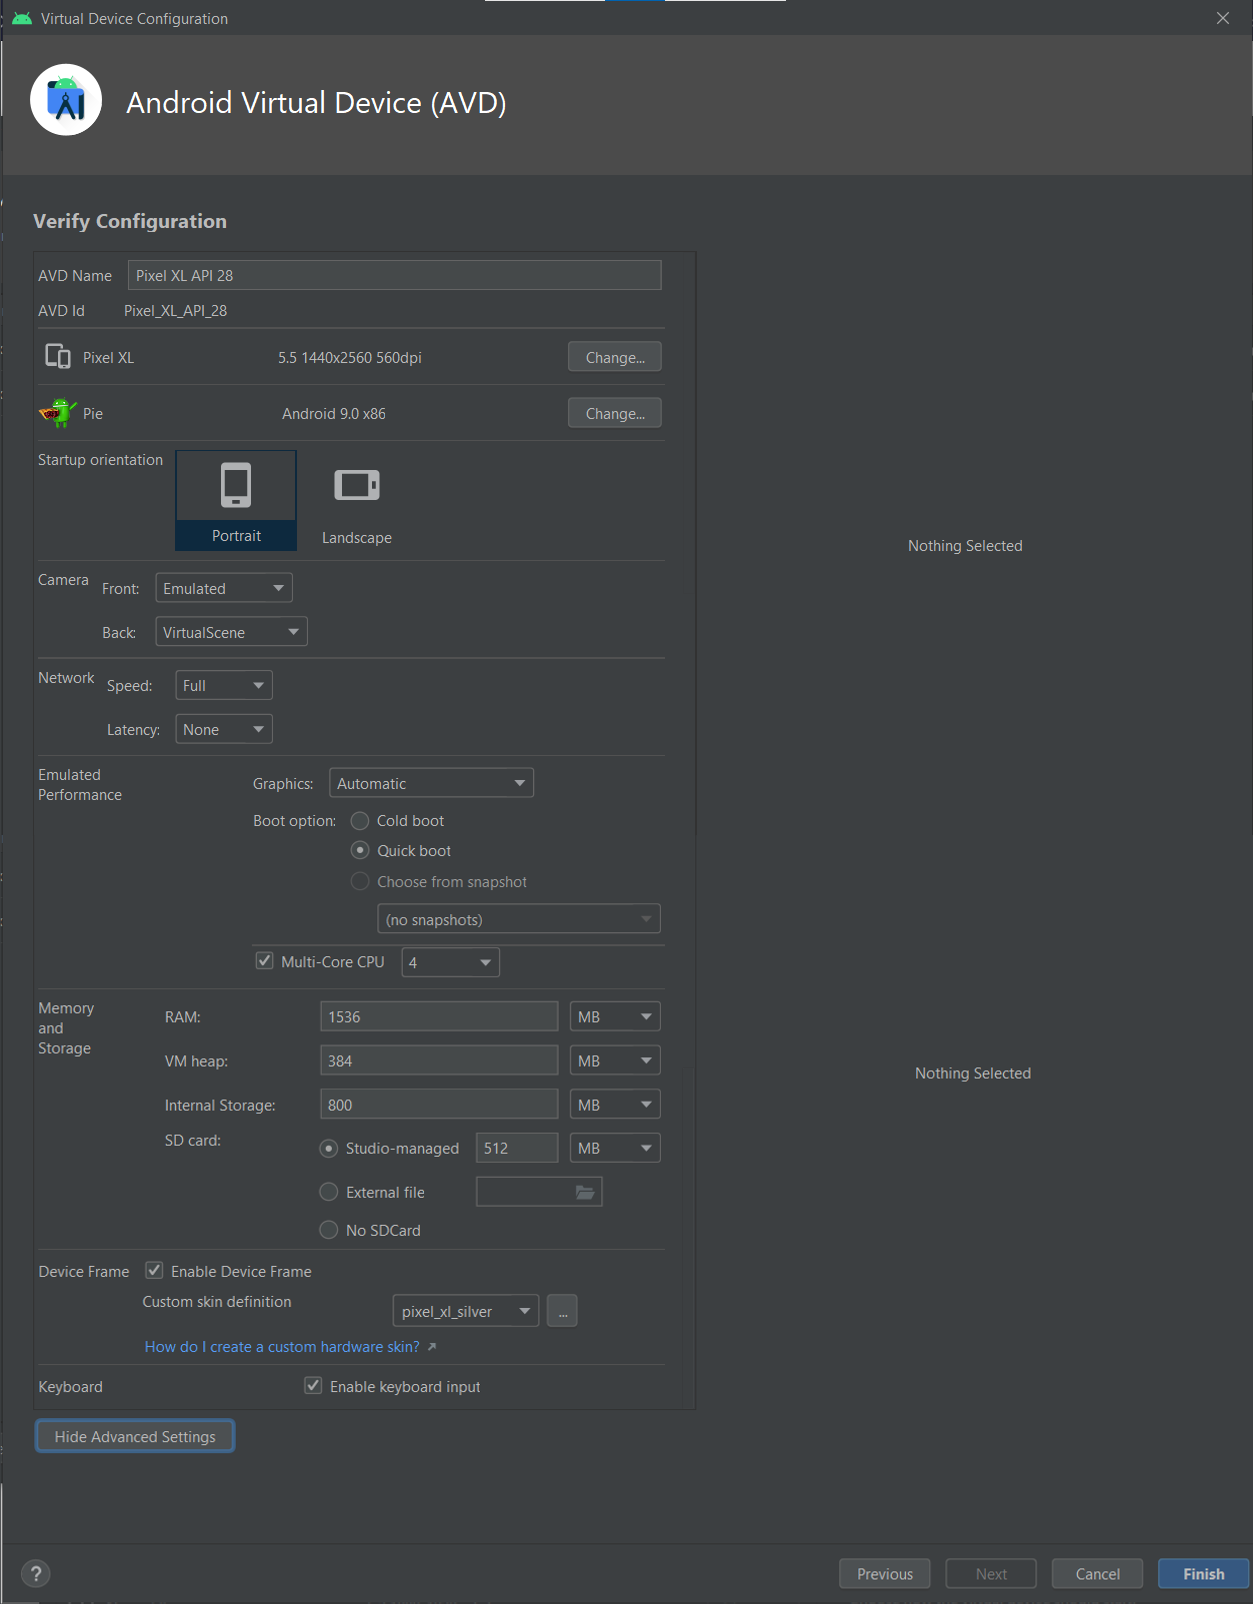Click the Finish button
The height and width of the screenshot is (1604, 1253).
(x=1203, y=1573)
